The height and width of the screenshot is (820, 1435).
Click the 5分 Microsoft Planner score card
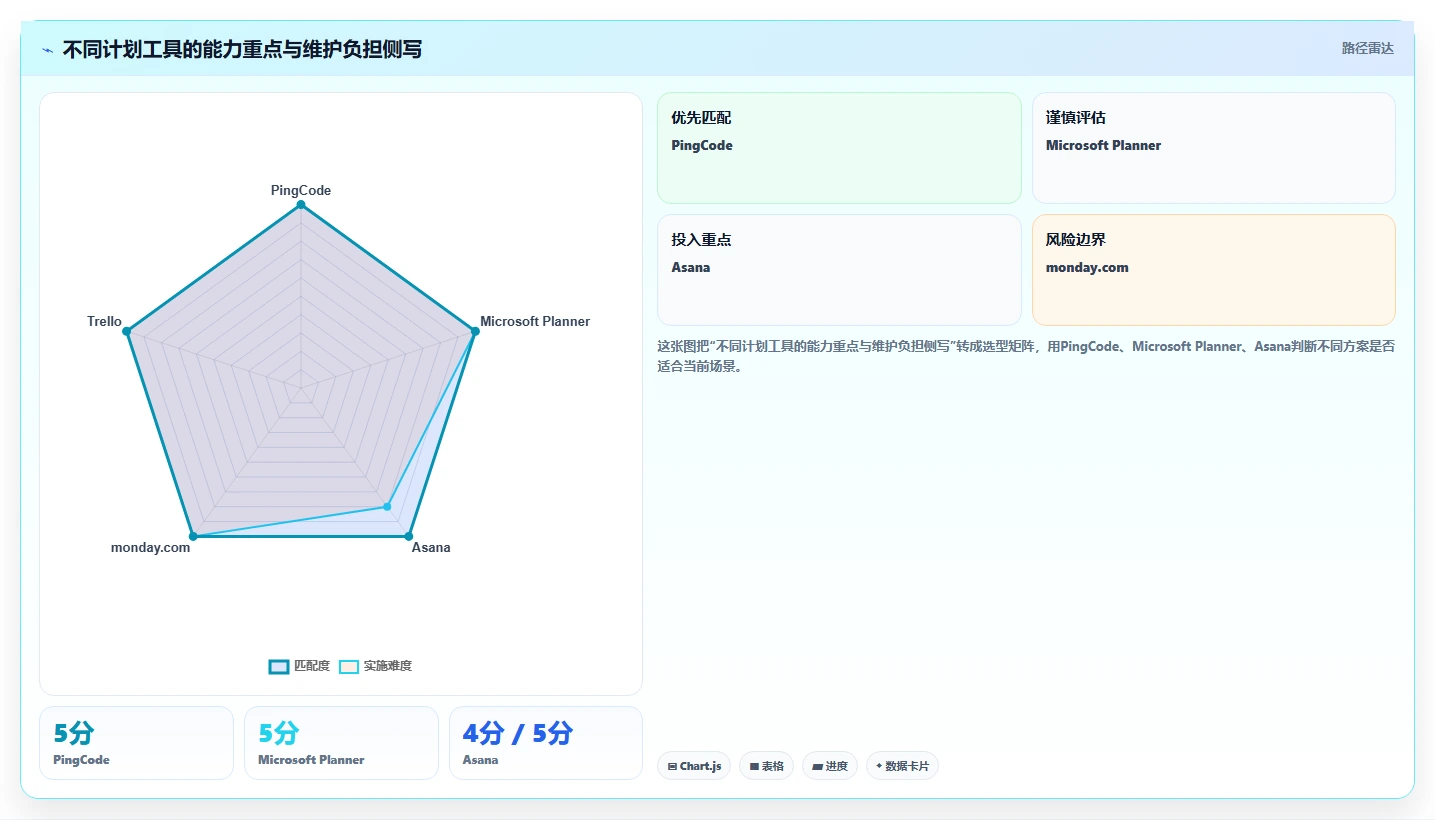tap(341, 743)
